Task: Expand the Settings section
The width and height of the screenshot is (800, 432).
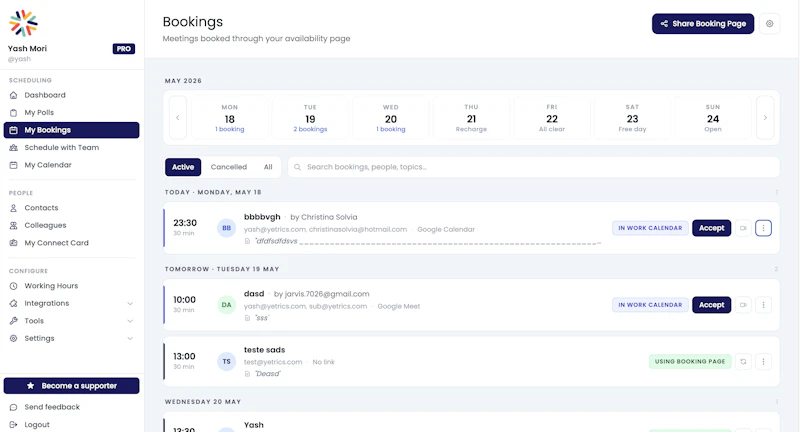Action: [71, 338]
